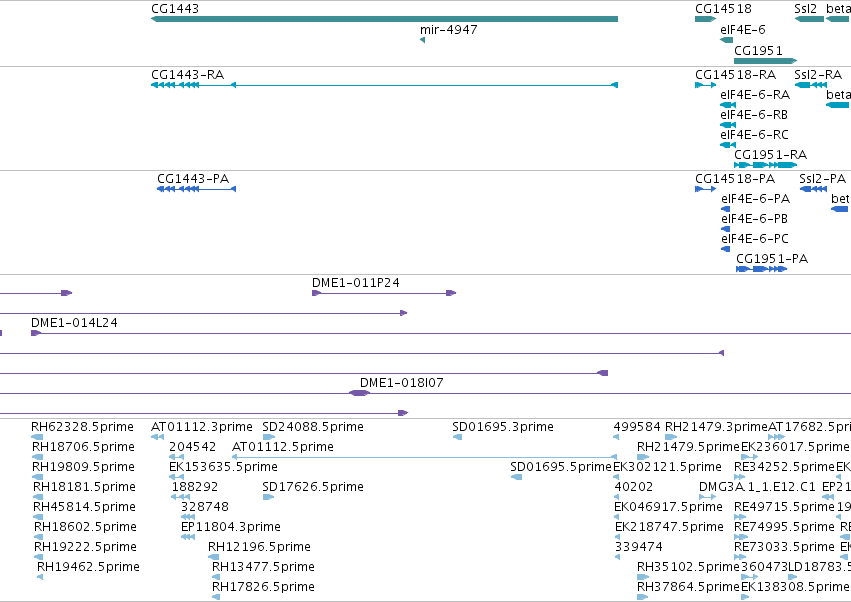Click EK153635.5prime EST label
This screenshot has height=602, width=851.
tap(224, 467)
